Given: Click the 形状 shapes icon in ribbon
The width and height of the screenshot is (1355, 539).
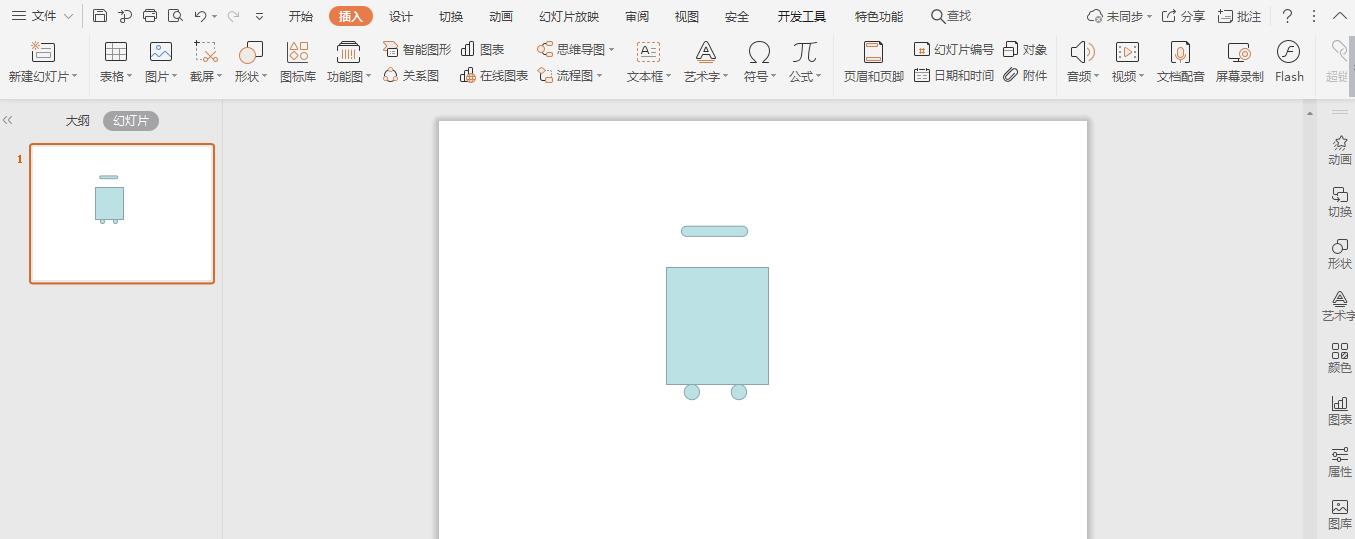Looking at the screenshot, I should 251,52.
